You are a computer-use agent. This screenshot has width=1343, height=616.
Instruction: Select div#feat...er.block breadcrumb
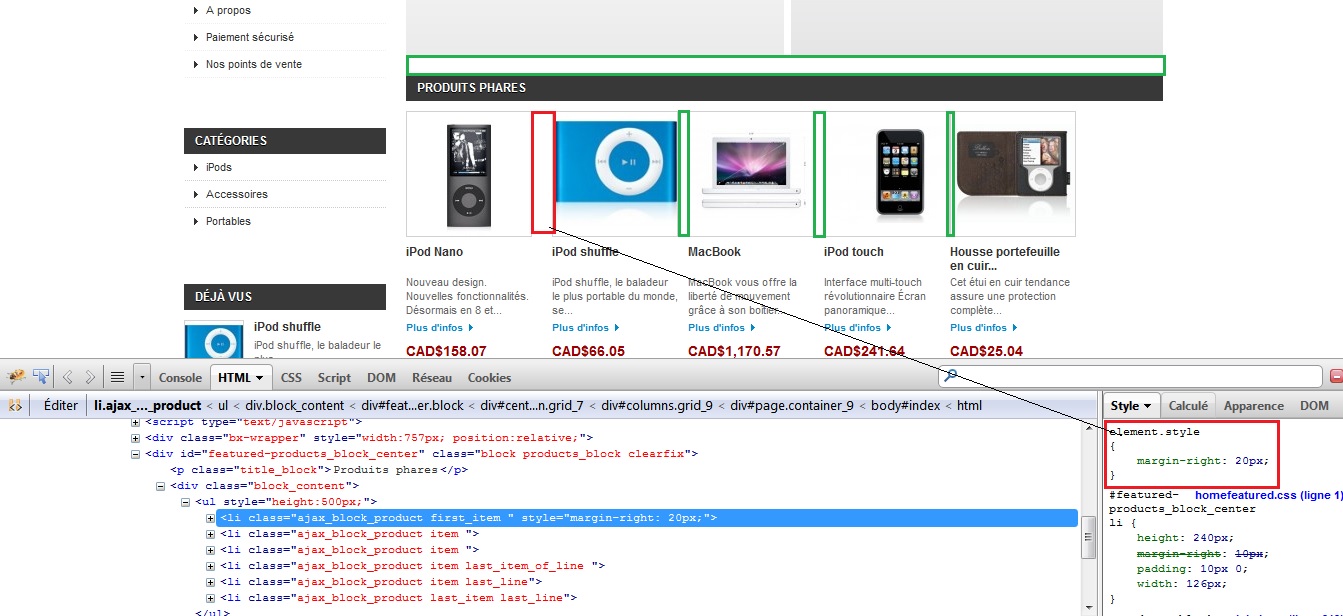(412, 405)
